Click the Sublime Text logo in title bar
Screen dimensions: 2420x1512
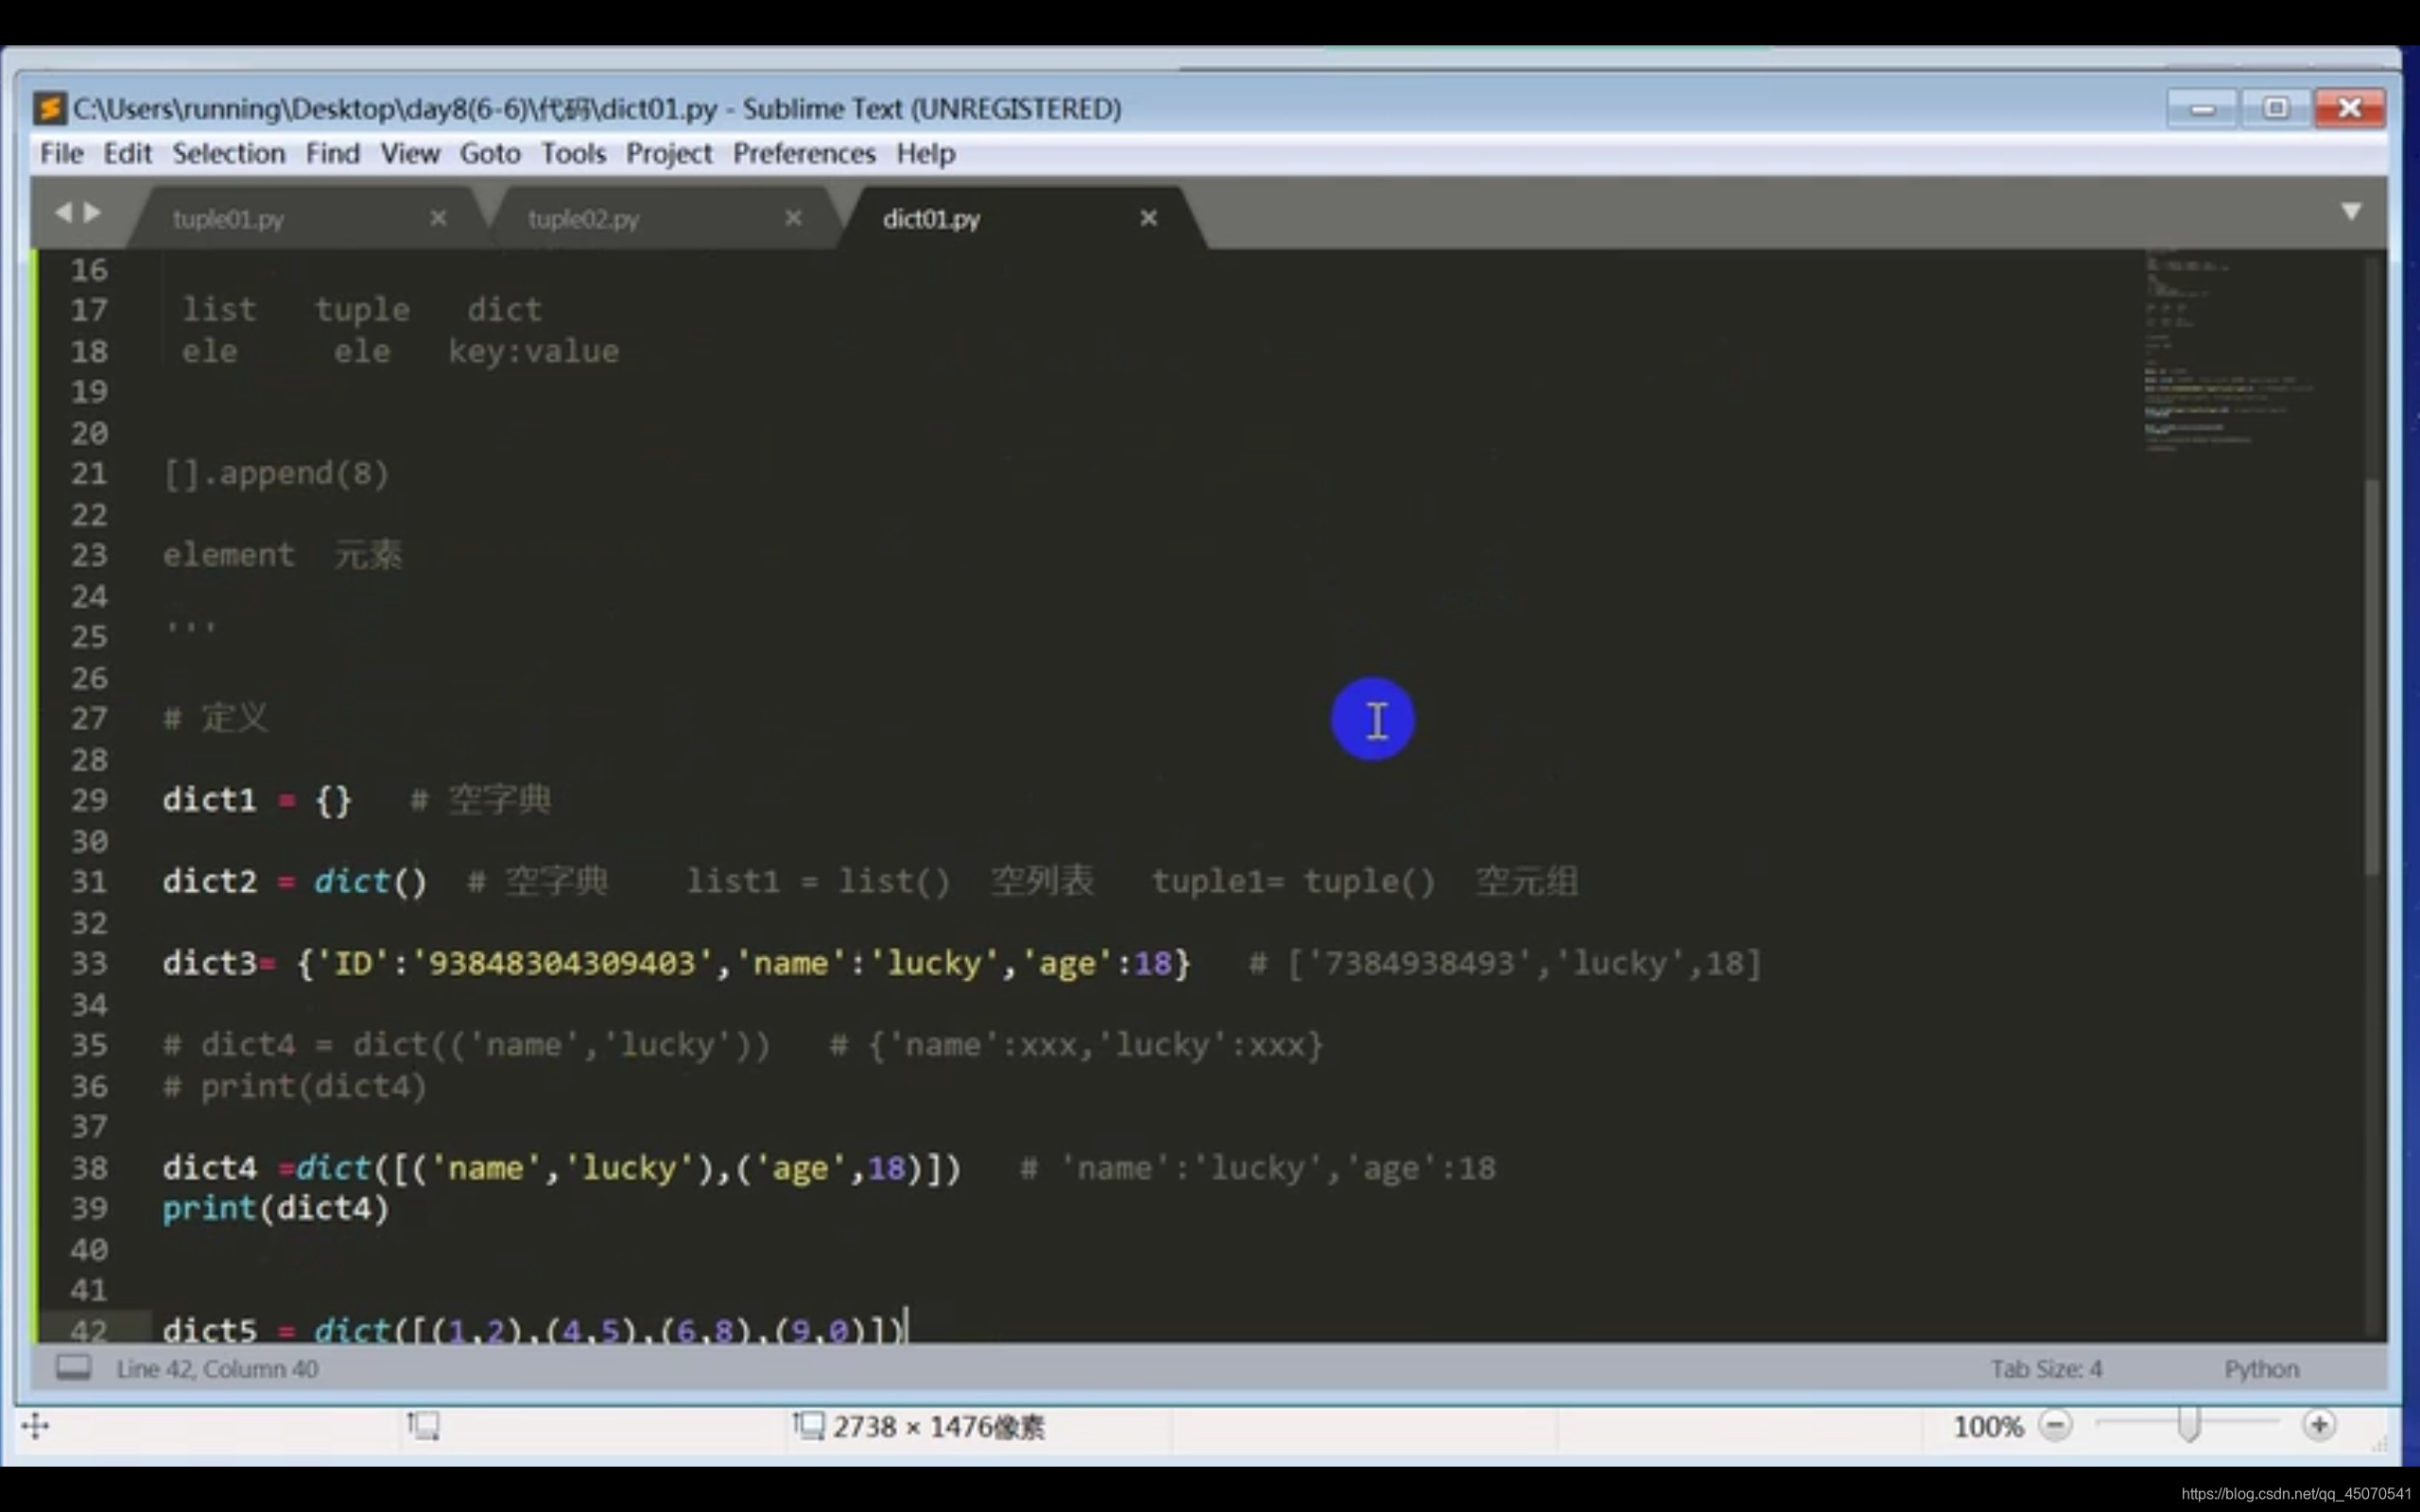click(49, 108)
